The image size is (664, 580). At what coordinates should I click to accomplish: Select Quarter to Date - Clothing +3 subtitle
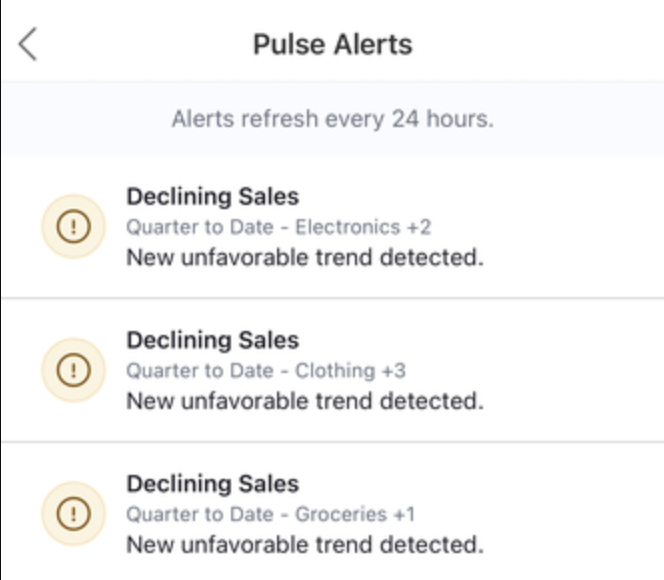[266, 371]
